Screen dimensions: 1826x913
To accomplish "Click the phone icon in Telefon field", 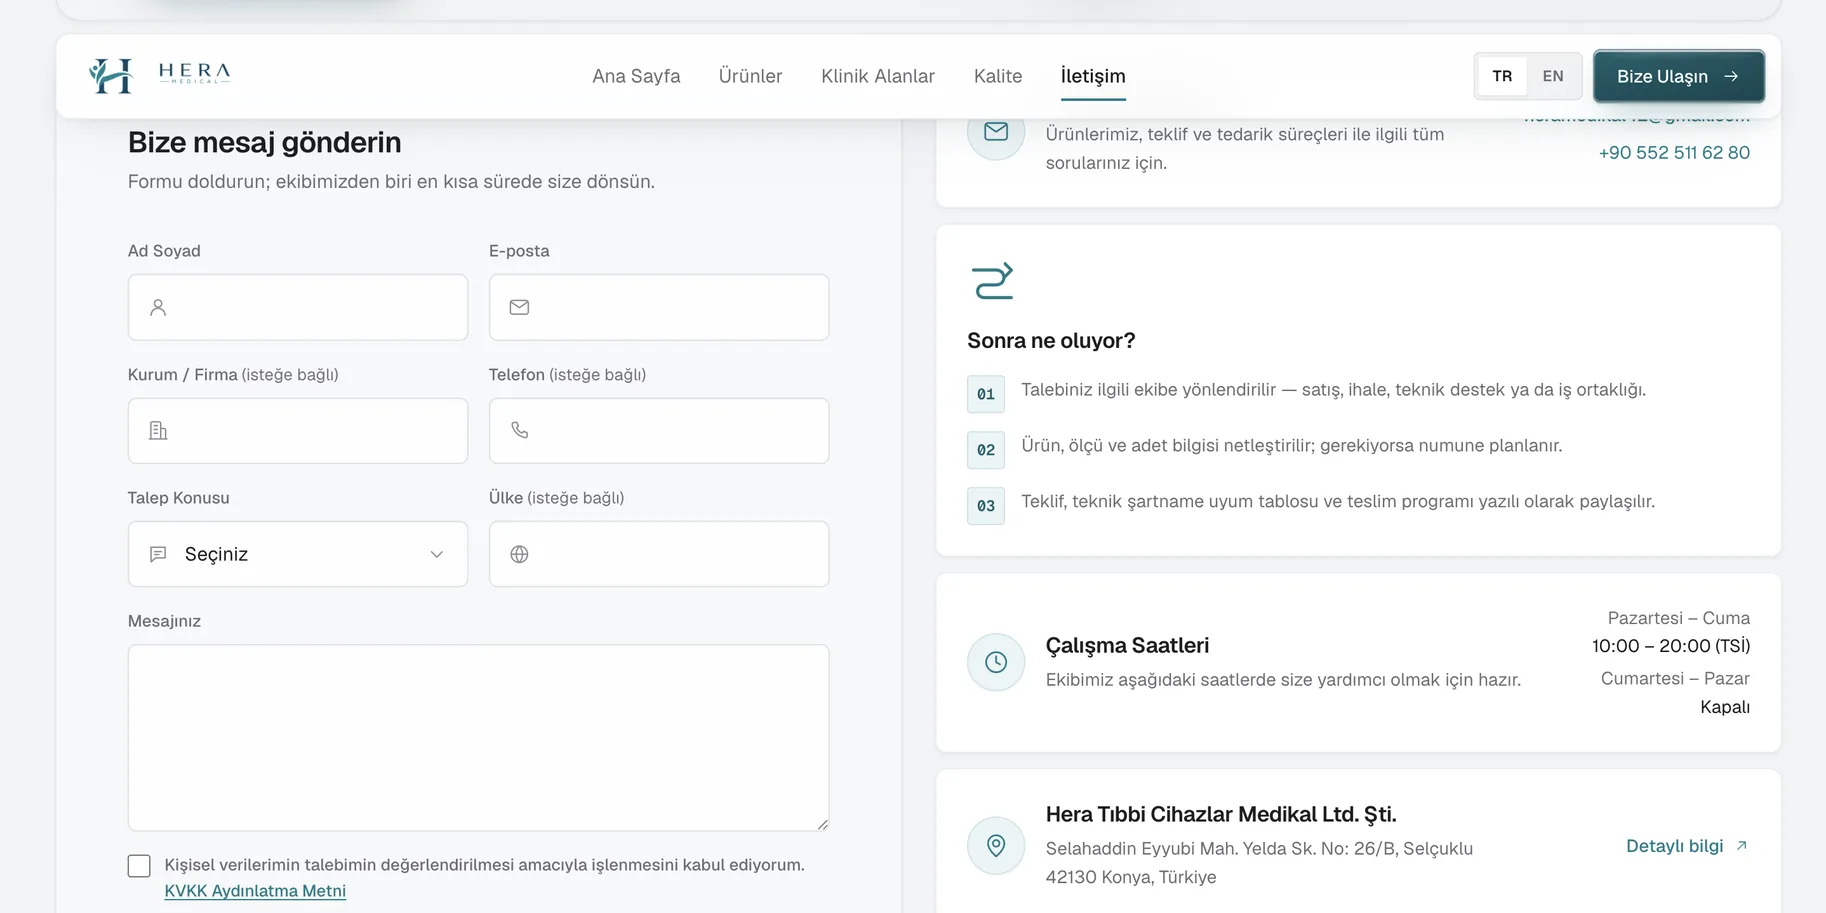I will click(519, 430).
